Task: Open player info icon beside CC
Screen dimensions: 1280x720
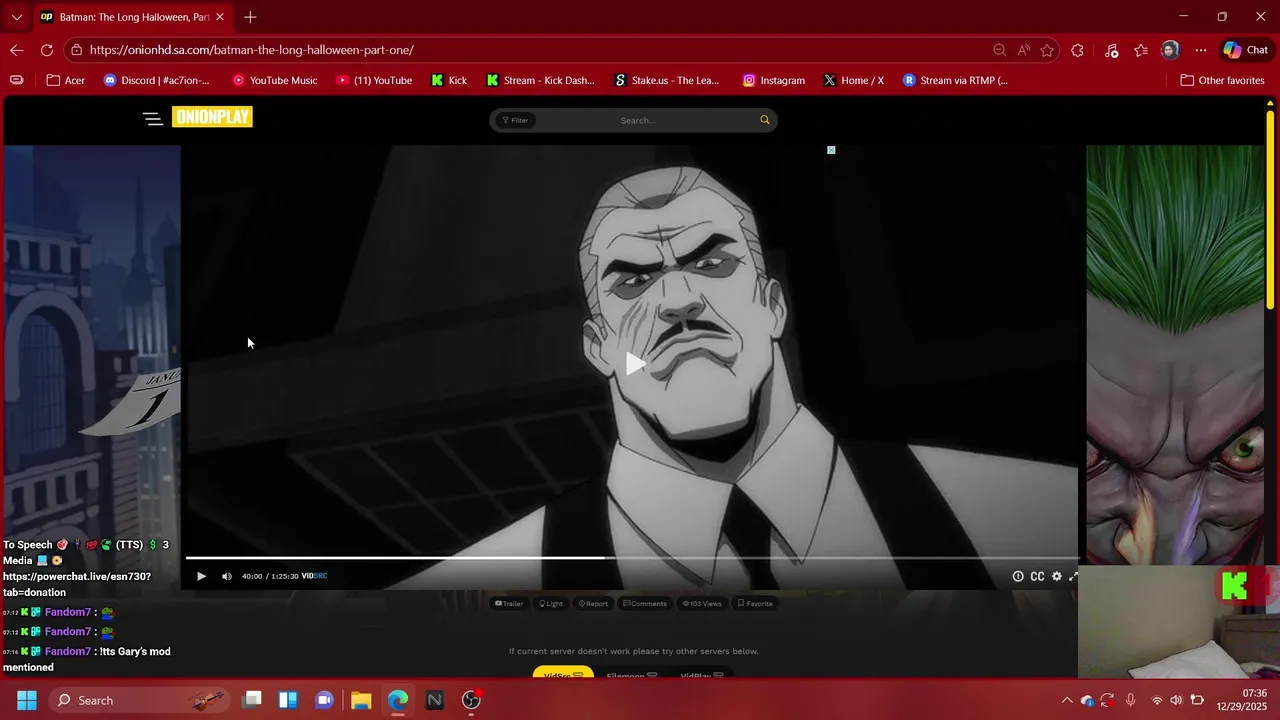Action: (x=1018, y=576)
